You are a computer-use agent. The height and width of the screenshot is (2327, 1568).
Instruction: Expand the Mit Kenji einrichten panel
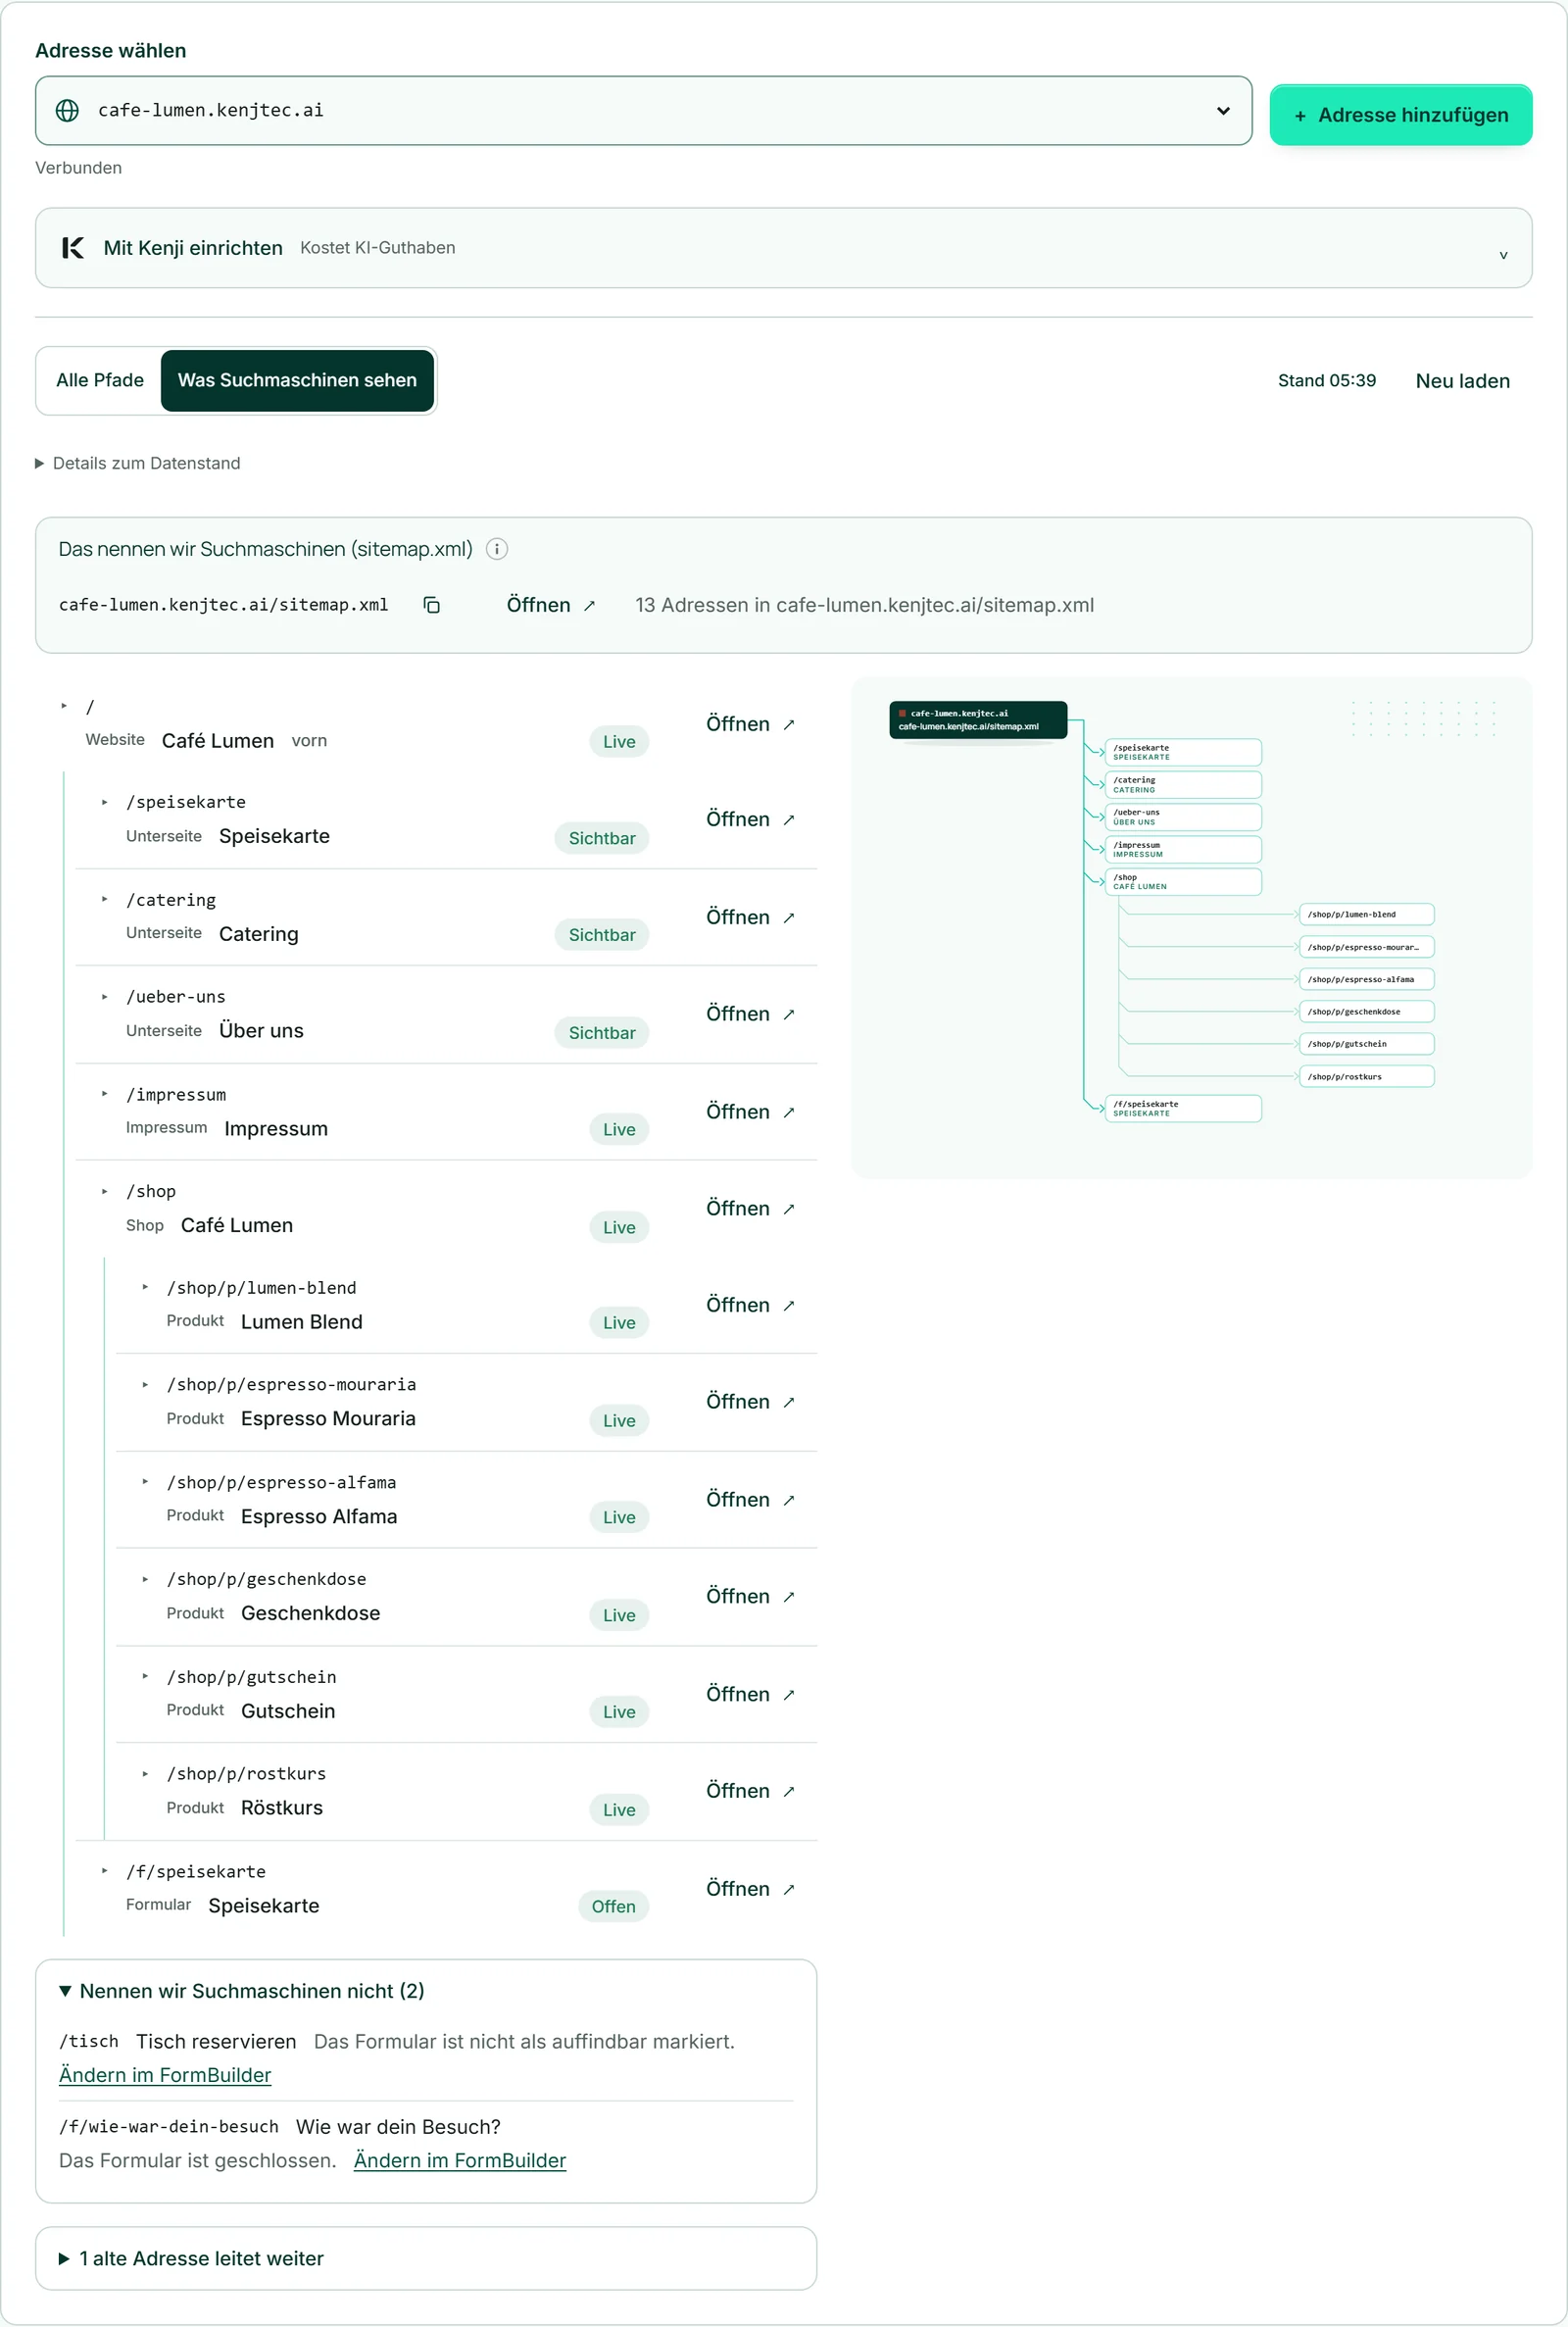coord(783,248)
